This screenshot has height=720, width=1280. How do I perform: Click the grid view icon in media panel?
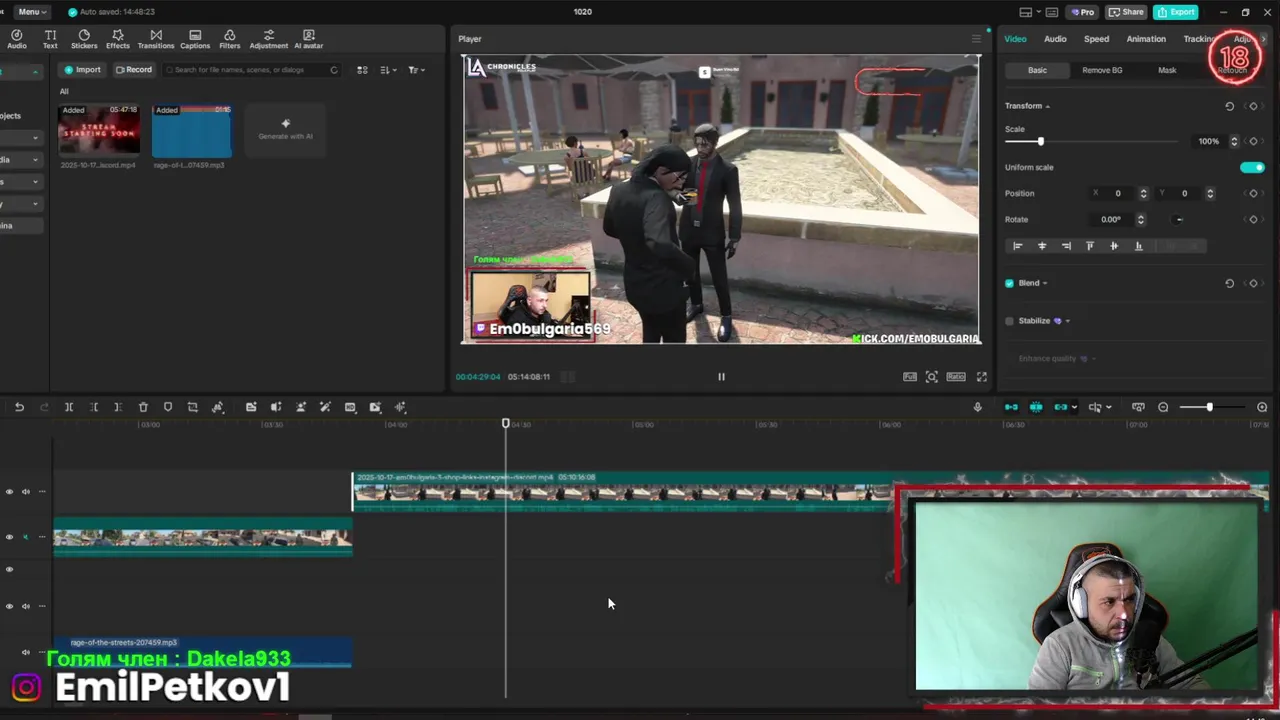tap(362, 70)
